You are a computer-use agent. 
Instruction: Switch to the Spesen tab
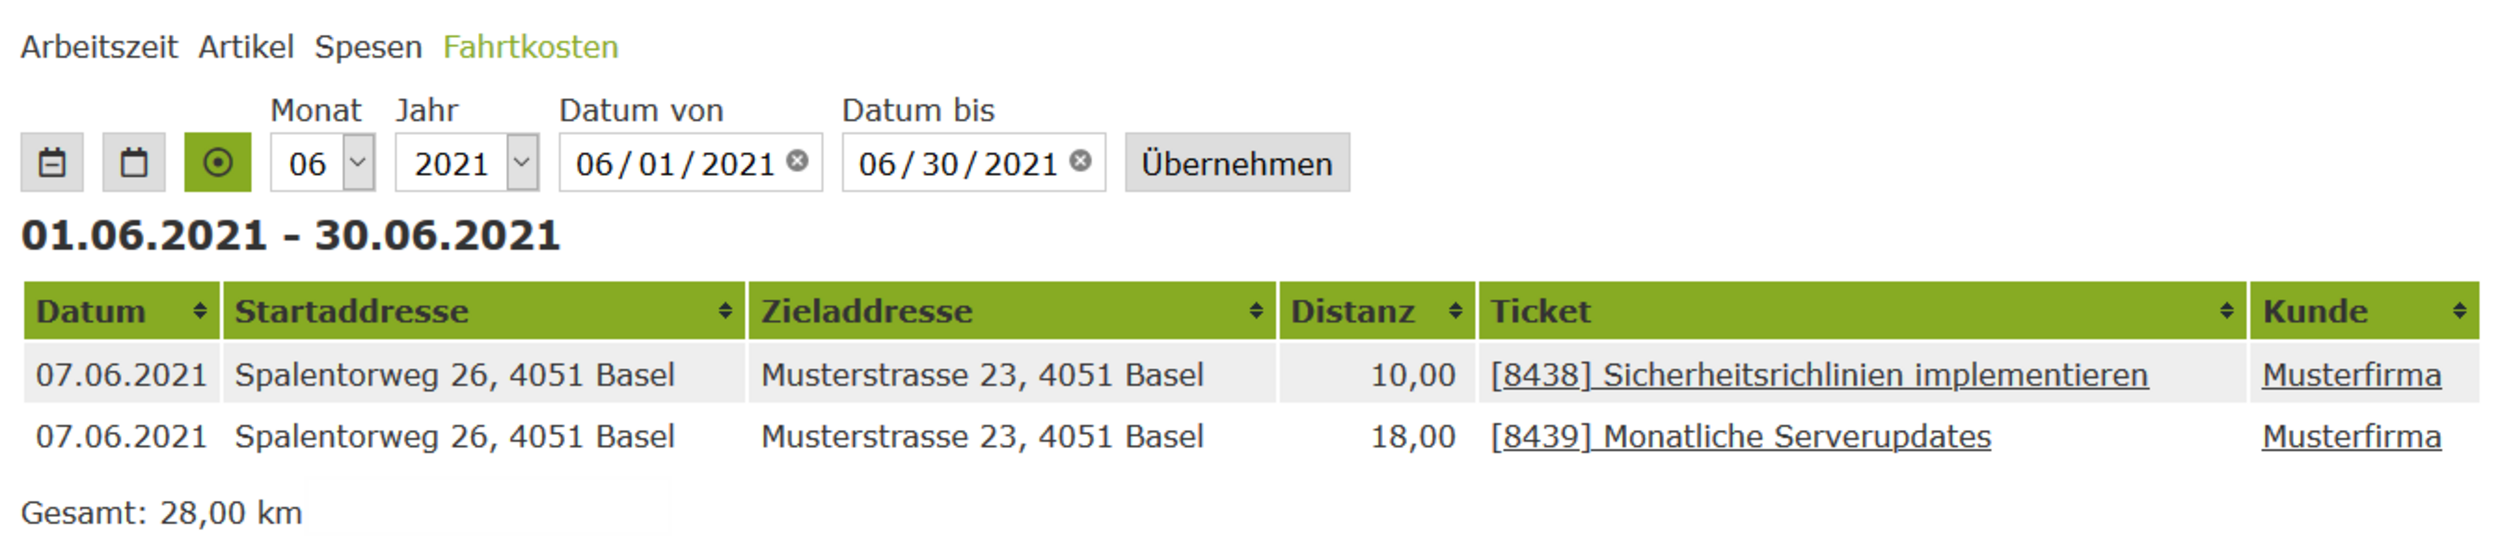[x=368, y=47]
